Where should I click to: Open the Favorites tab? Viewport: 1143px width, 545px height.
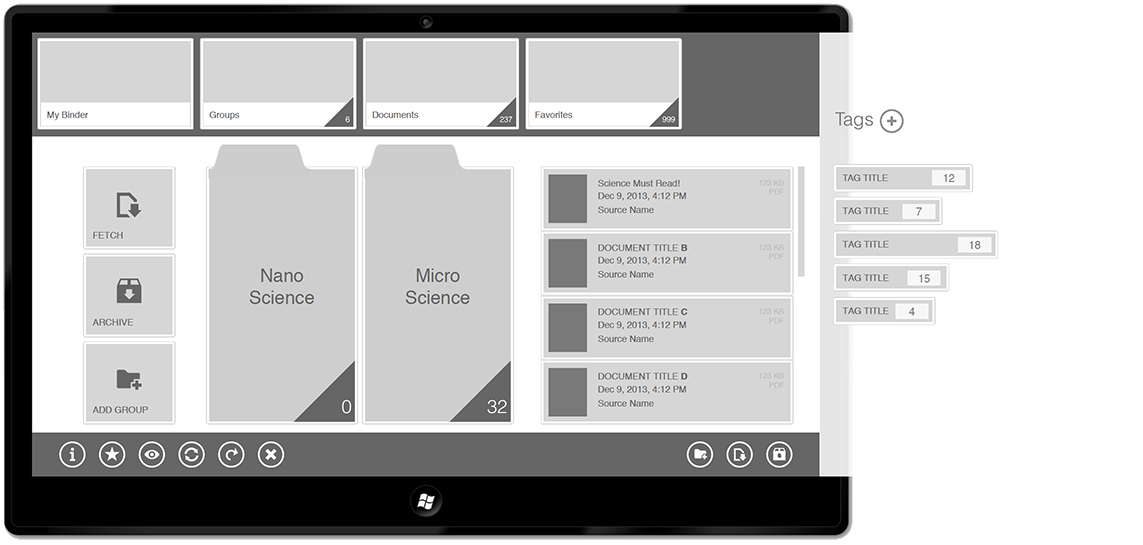click(603, 83)
